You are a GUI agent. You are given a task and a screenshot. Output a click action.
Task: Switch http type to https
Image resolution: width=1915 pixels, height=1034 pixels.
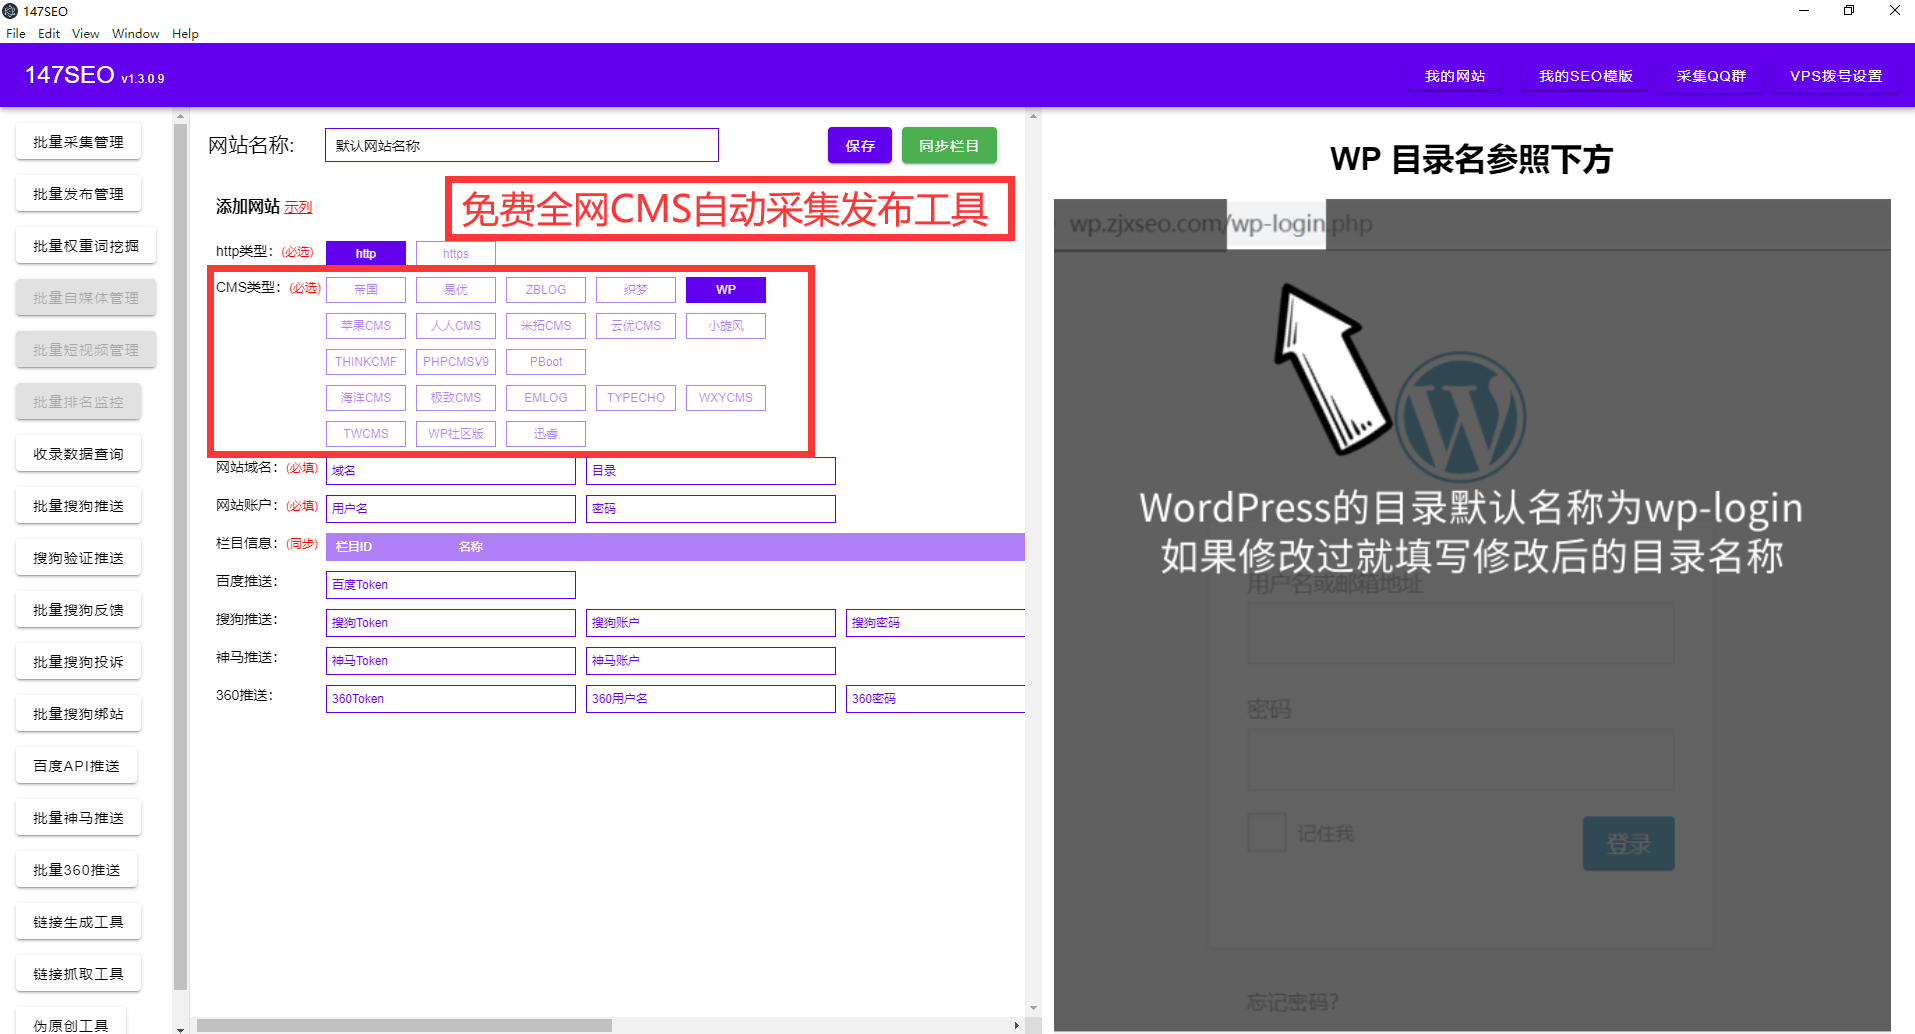(x=455, y=253)
